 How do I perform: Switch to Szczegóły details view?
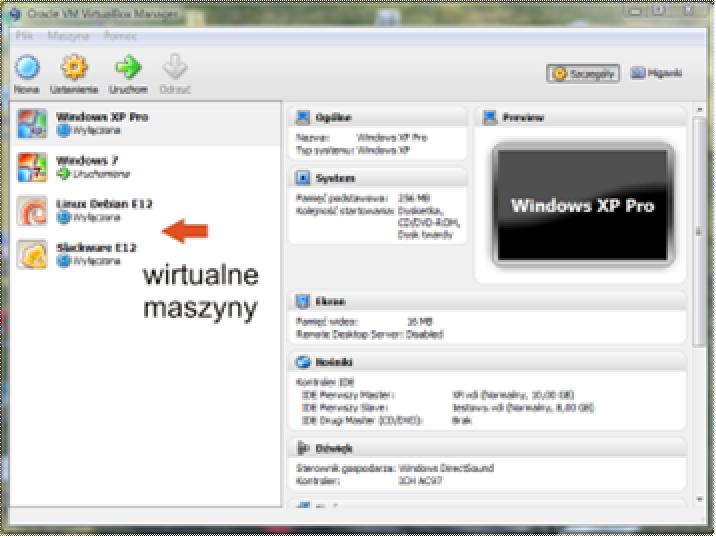pyautogui.click(x=583, y=73)
